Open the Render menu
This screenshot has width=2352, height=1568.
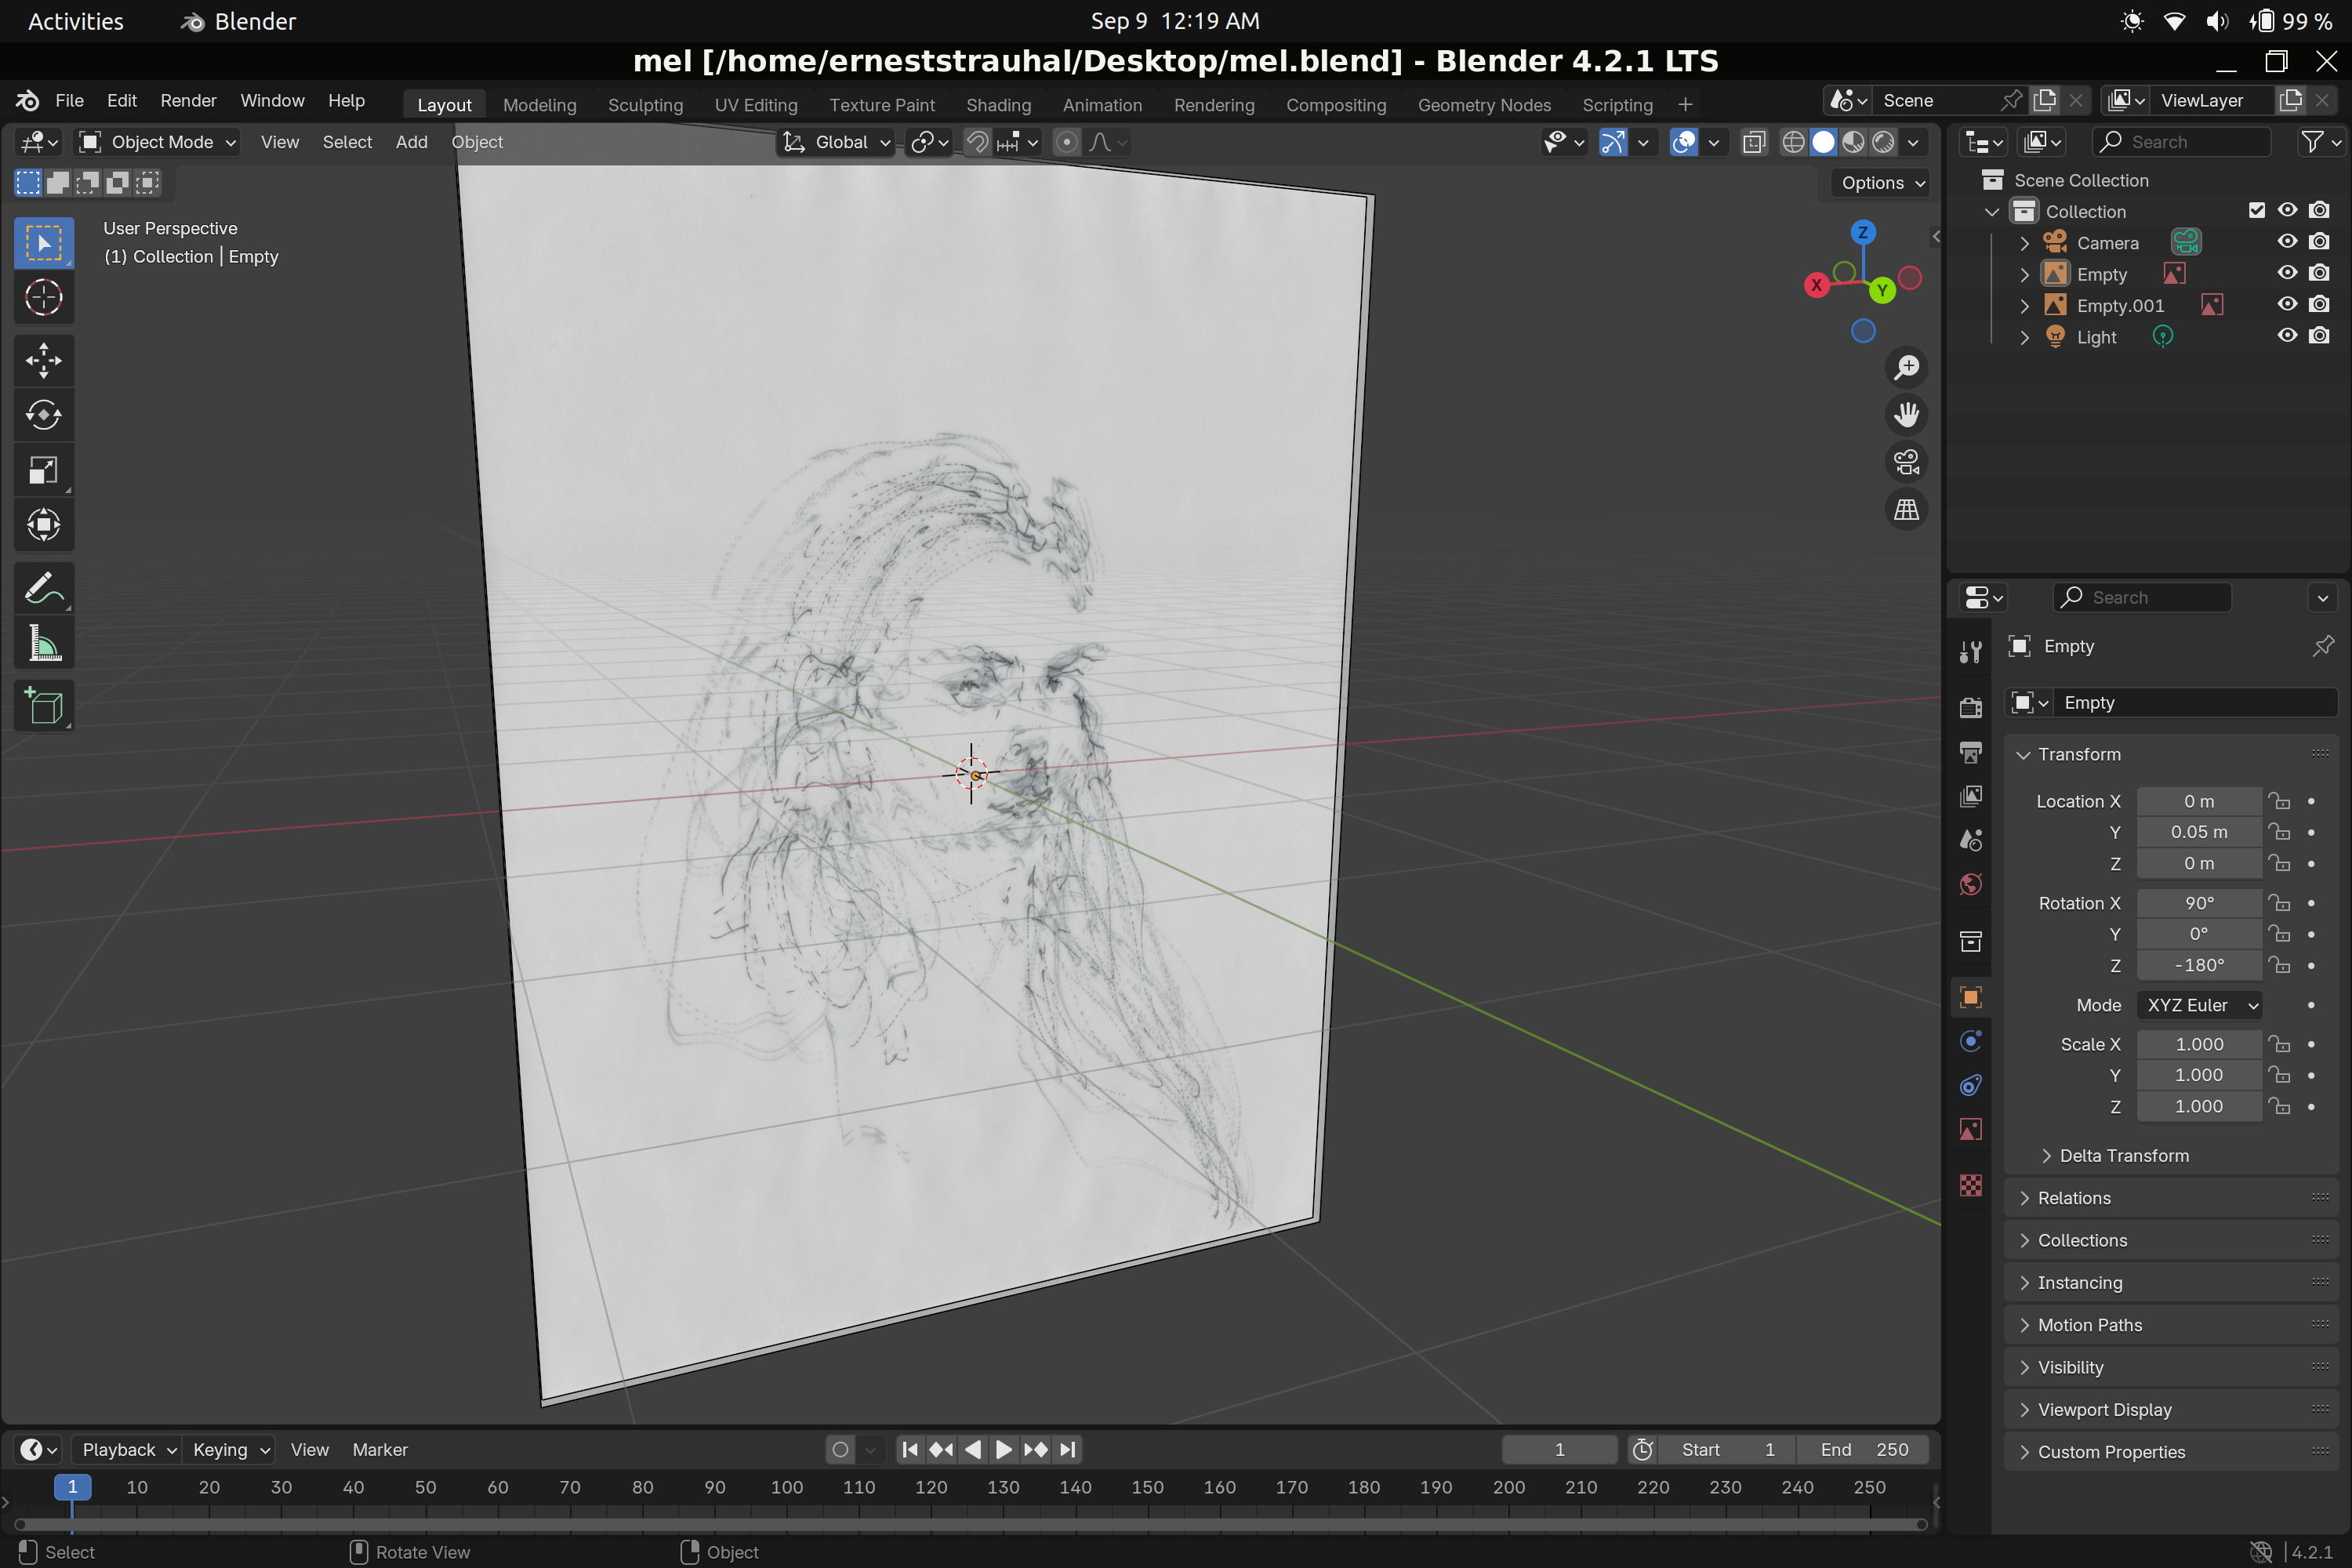188,101
